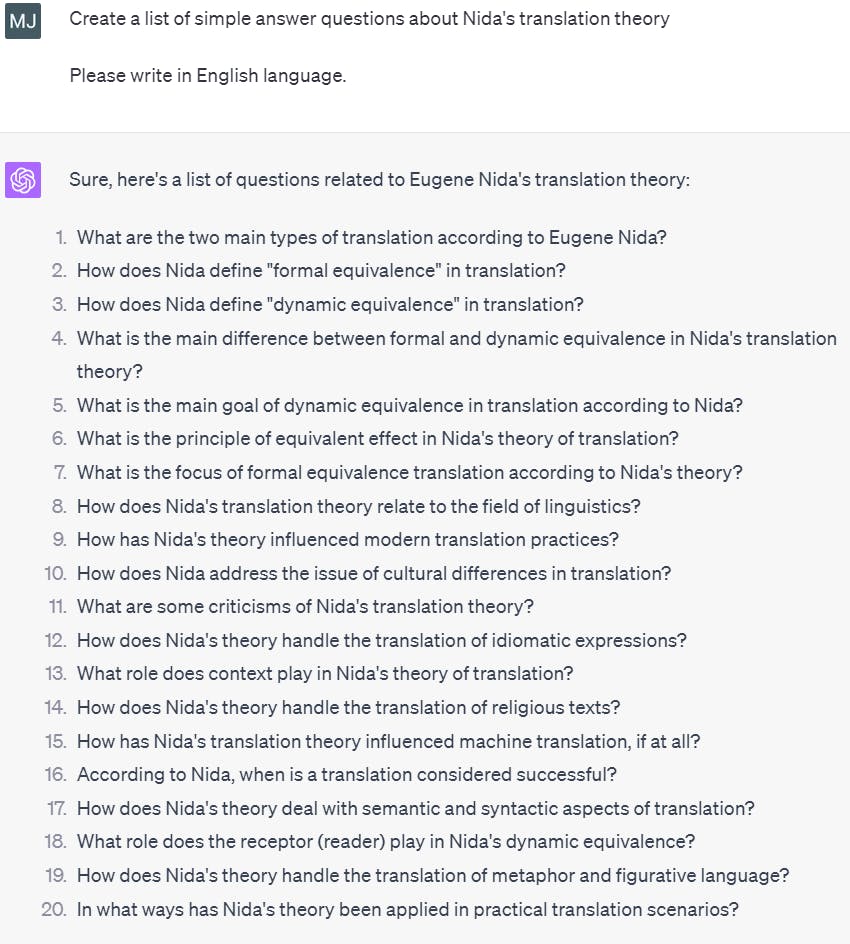850x944 pixels.
Task: Click question 5 about the main goal
Action: [409, 405]
